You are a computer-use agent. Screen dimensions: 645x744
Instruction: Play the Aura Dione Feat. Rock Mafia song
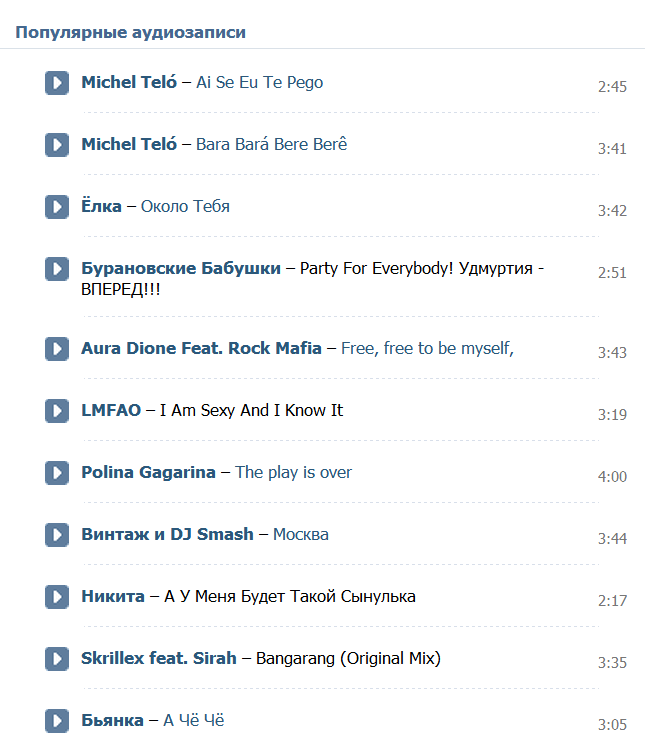pyautogui.click(x=57, y=349)
